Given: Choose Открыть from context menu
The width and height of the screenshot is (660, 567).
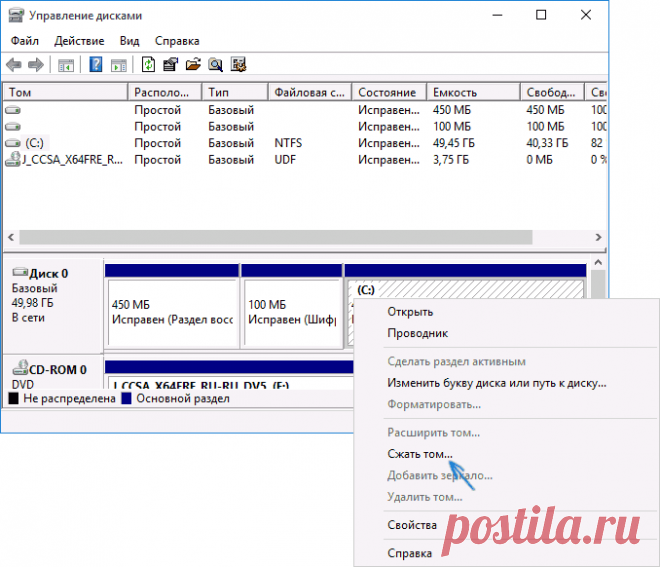Looking at the screenshot, I should pyautogui.click(x=410, y=312).
